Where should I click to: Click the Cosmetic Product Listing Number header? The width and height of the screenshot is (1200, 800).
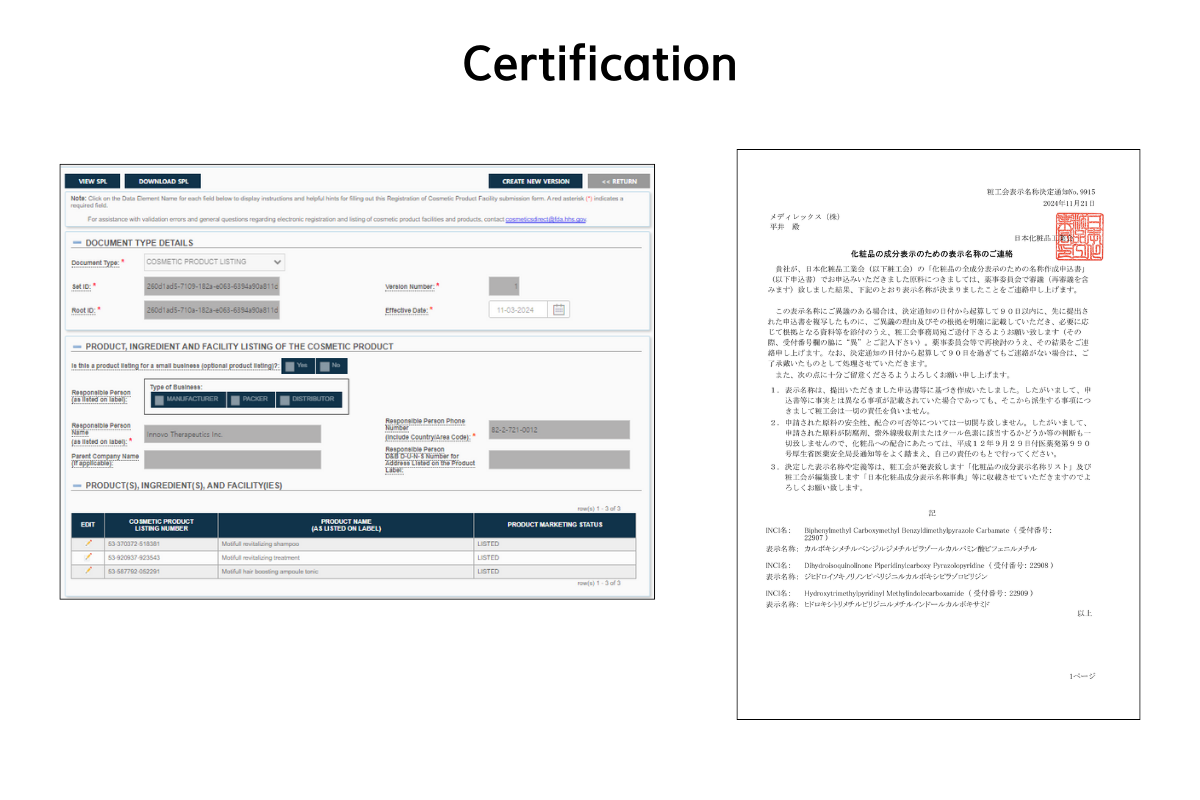pyautogui.click(x=161, y=525)
